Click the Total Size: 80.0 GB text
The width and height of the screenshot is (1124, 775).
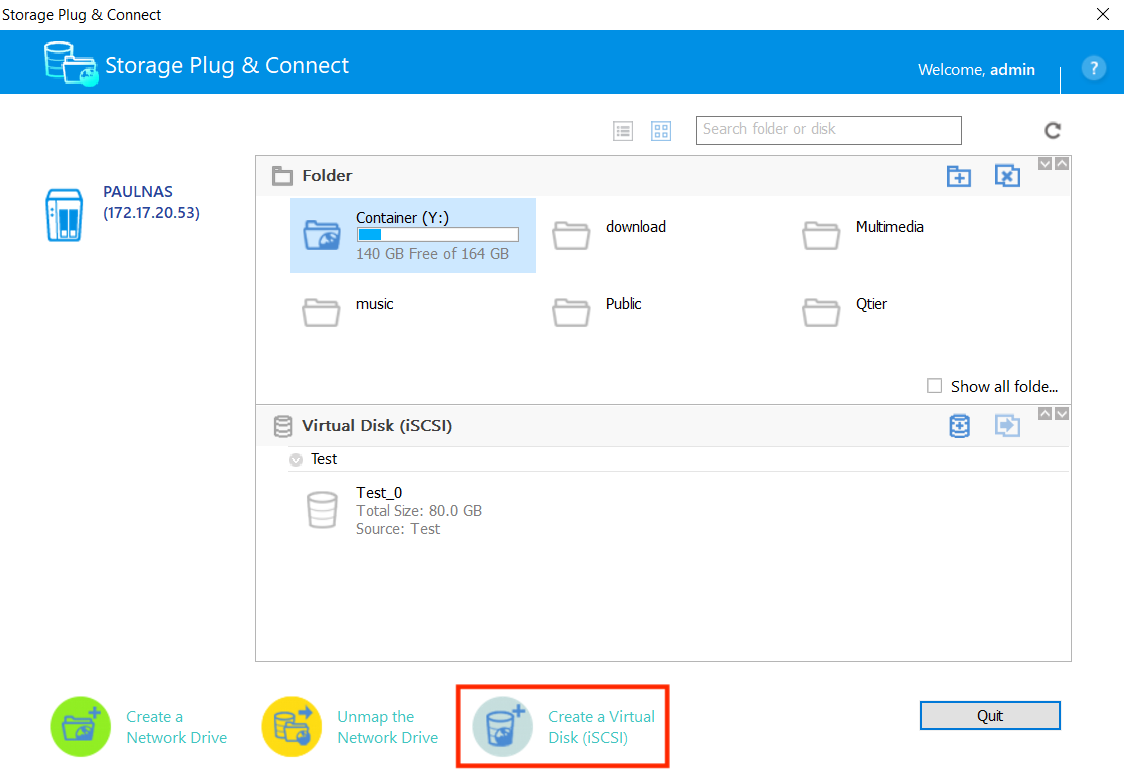[419, 510]
